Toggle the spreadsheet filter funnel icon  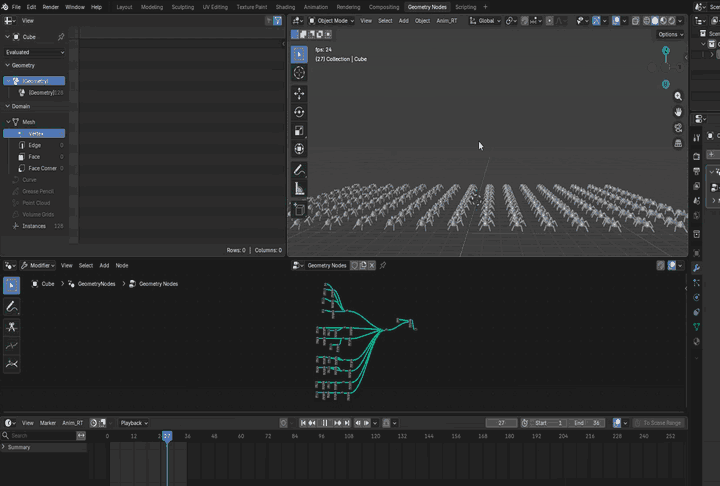click(277, 21)
